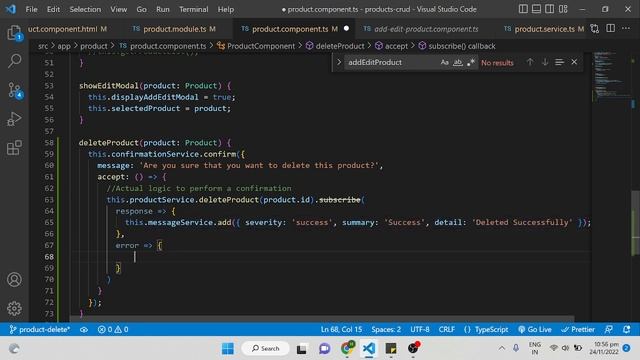The image size is (640, 360).
Task: Open the Search view in activity bar
Action: [x=14, y=61]
